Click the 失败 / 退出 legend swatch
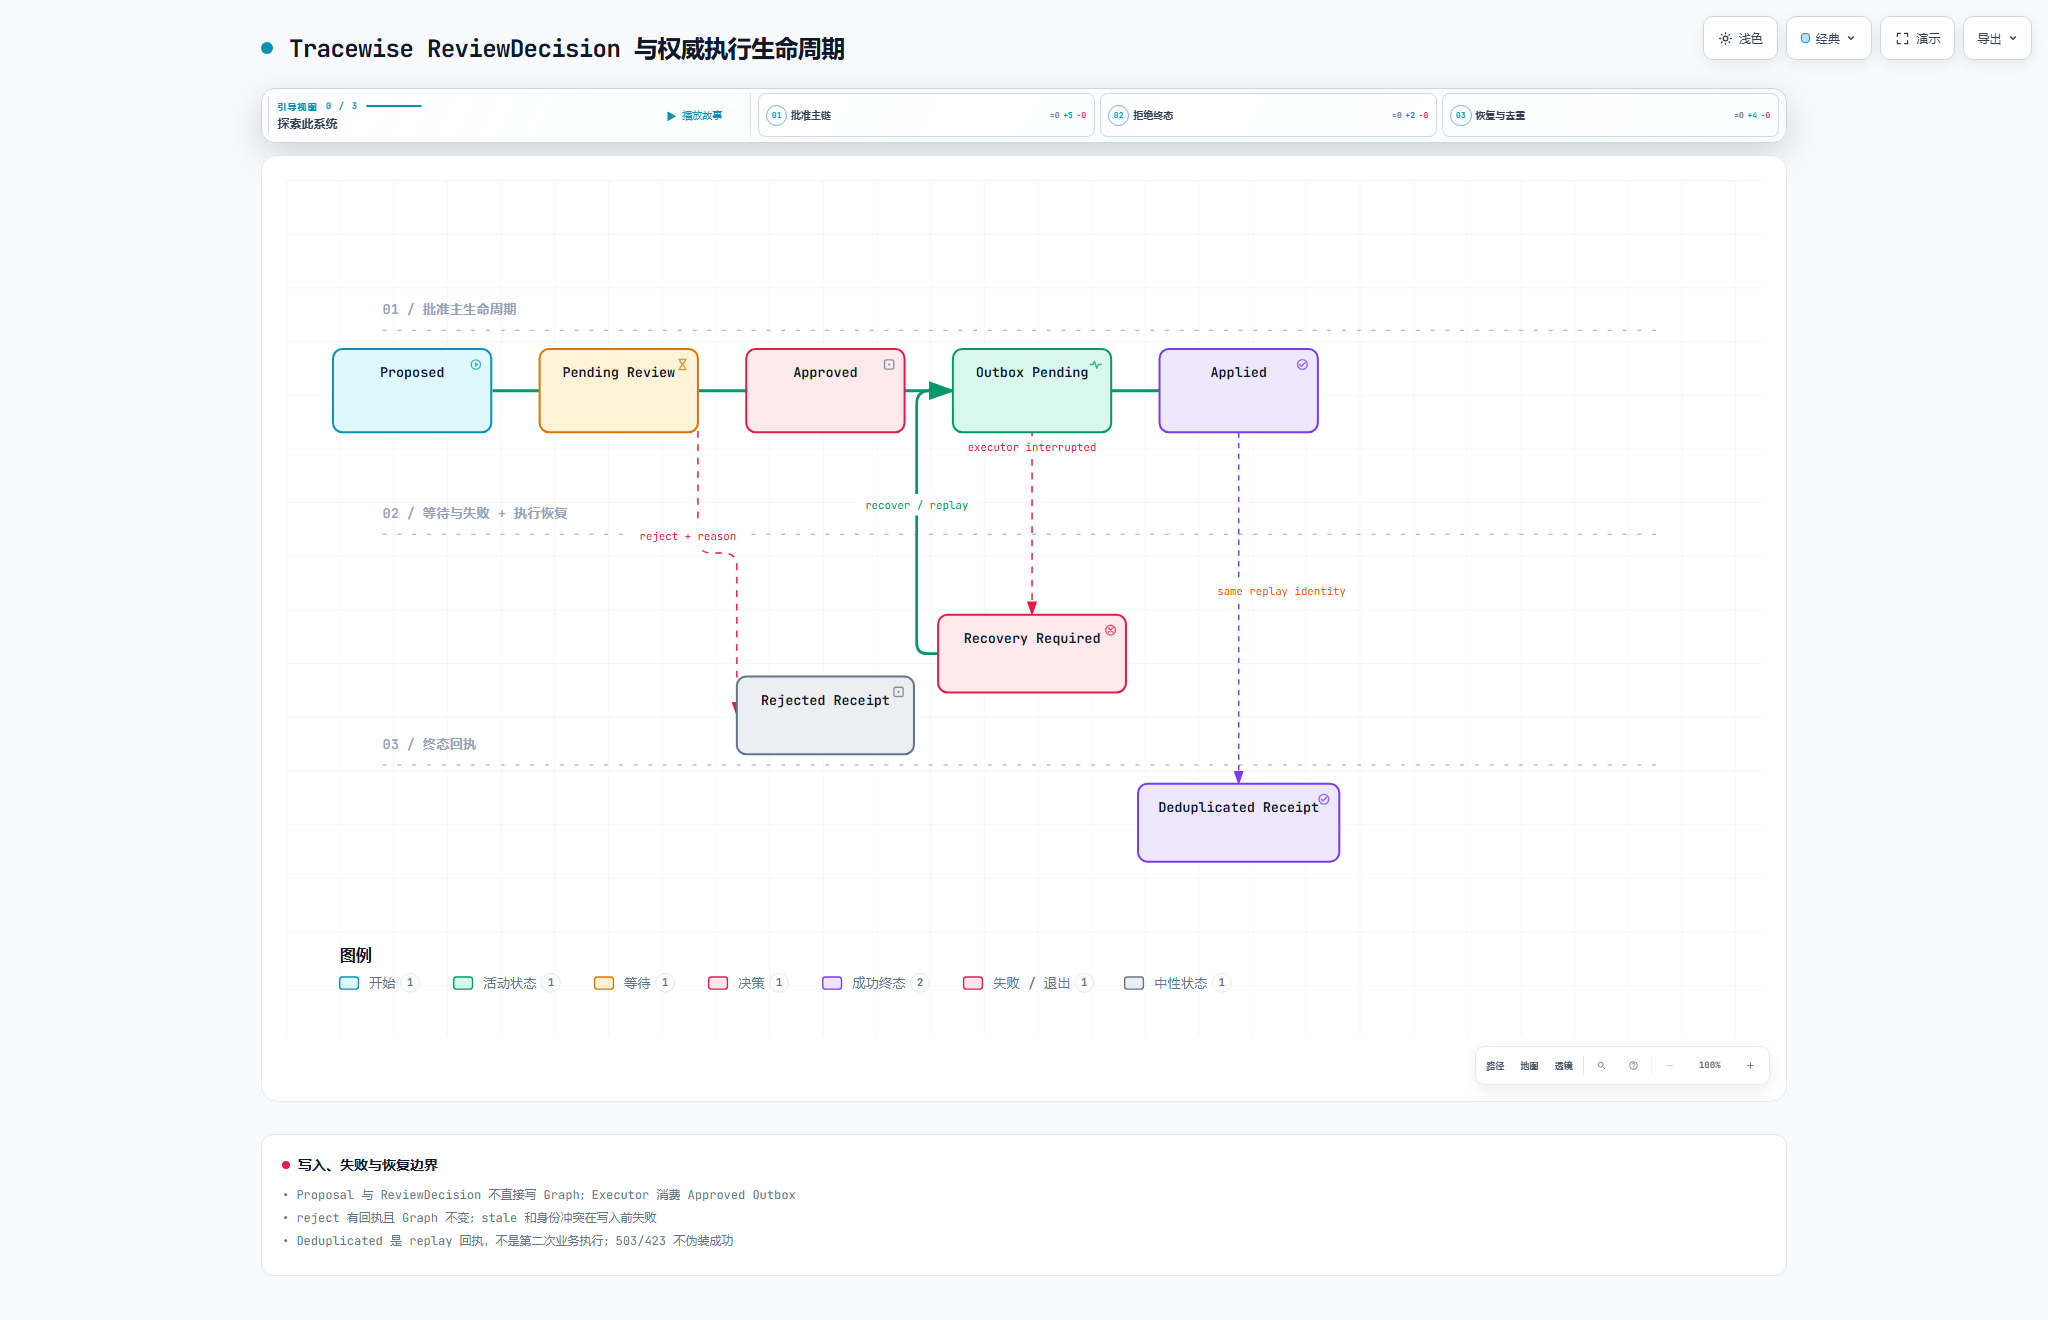The image size is (2048, 1320). pos(973,983)
